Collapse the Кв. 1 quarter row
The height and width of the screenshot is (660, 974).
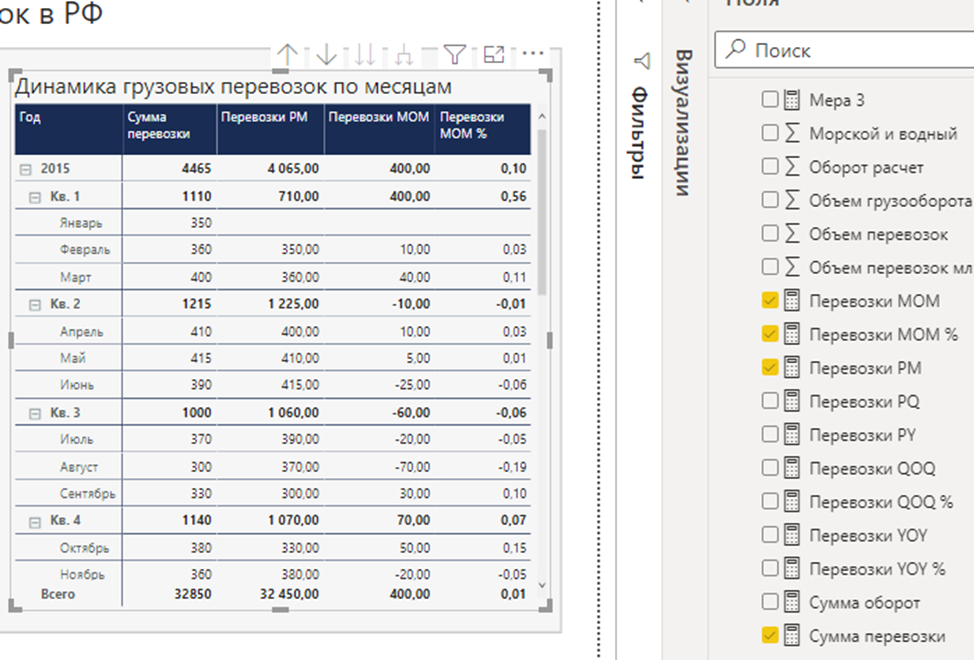(35, 197)
